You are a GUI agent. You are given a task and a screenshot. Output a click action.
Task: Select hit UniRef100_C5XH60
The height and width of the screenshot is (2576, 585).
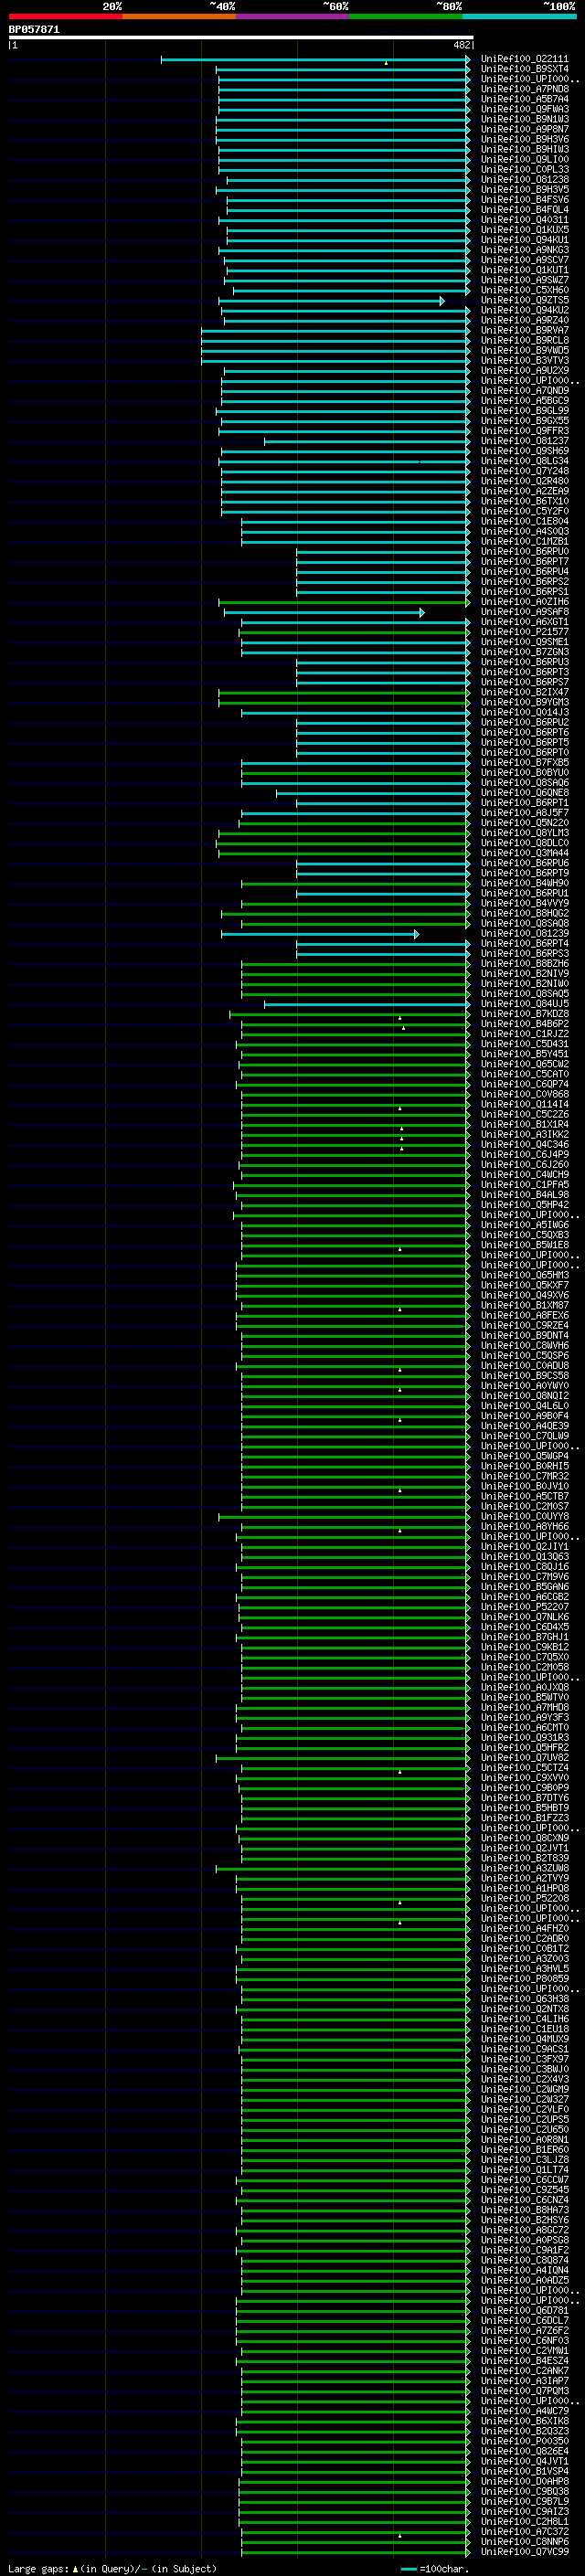point(524,290)
